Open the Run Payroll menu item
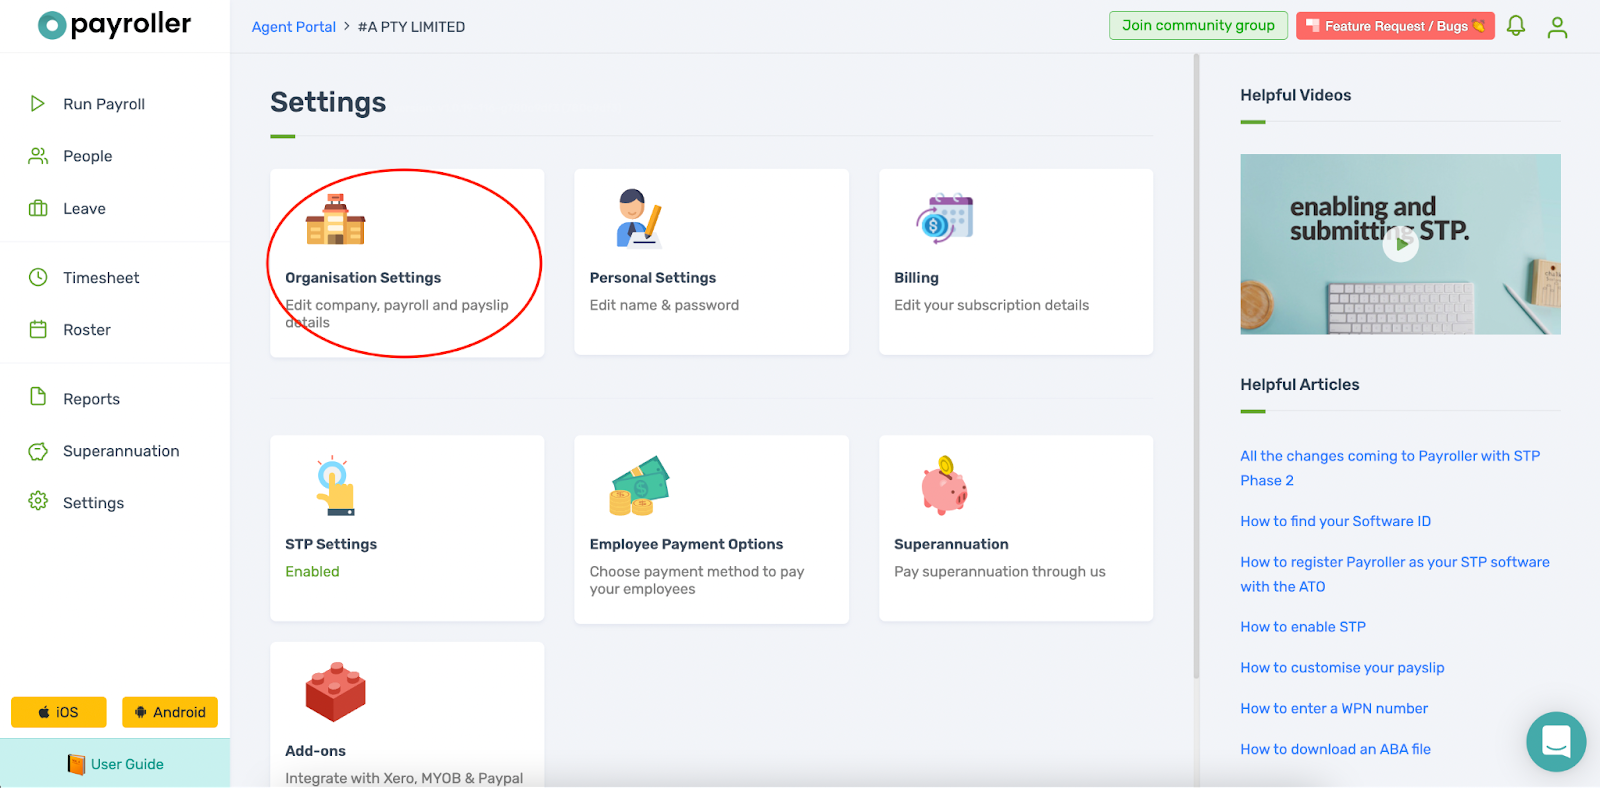This screenshot has height=788, width=1600. 104,104
